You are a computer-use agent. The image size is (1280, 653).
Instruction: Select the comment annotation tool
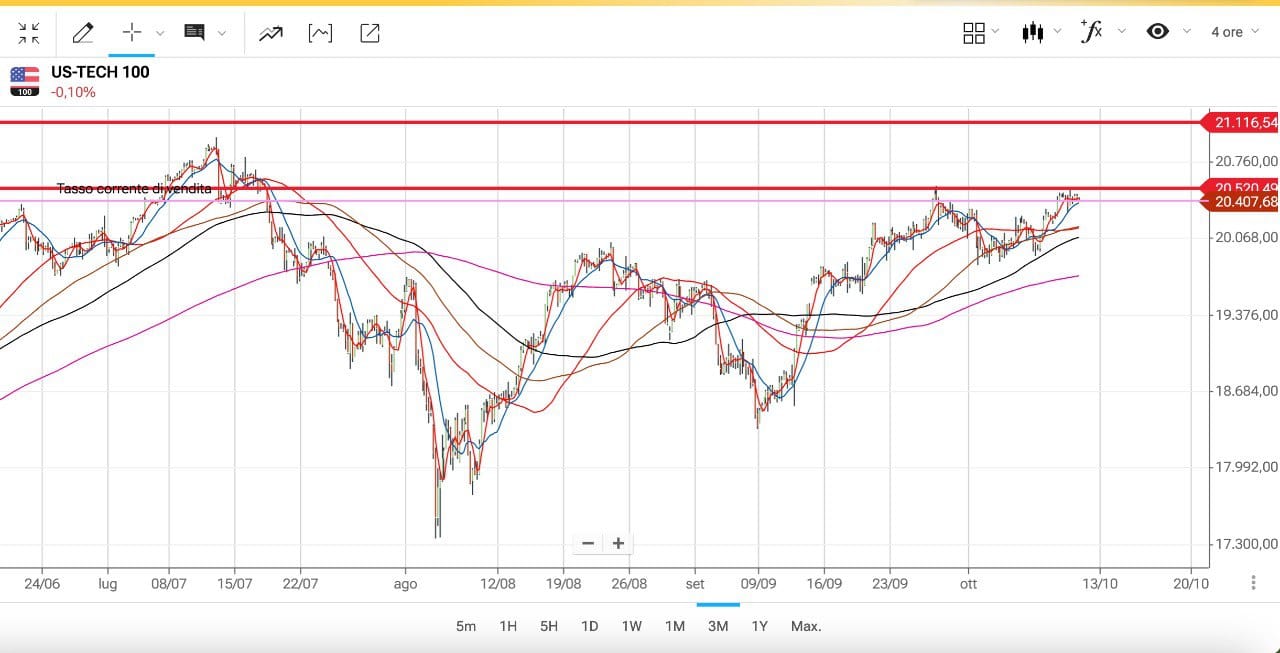click(195, 33)
